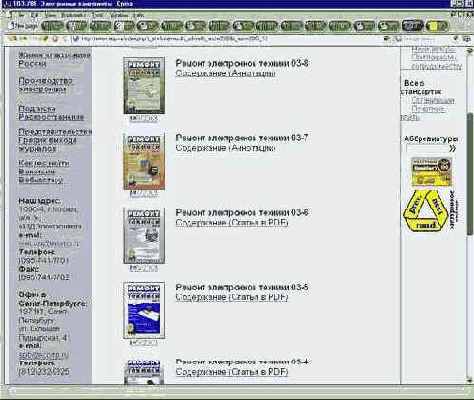474x400 pixels.
Task: Click the yellow highlighted tab button in toolbar
Action: coord(437,26)
